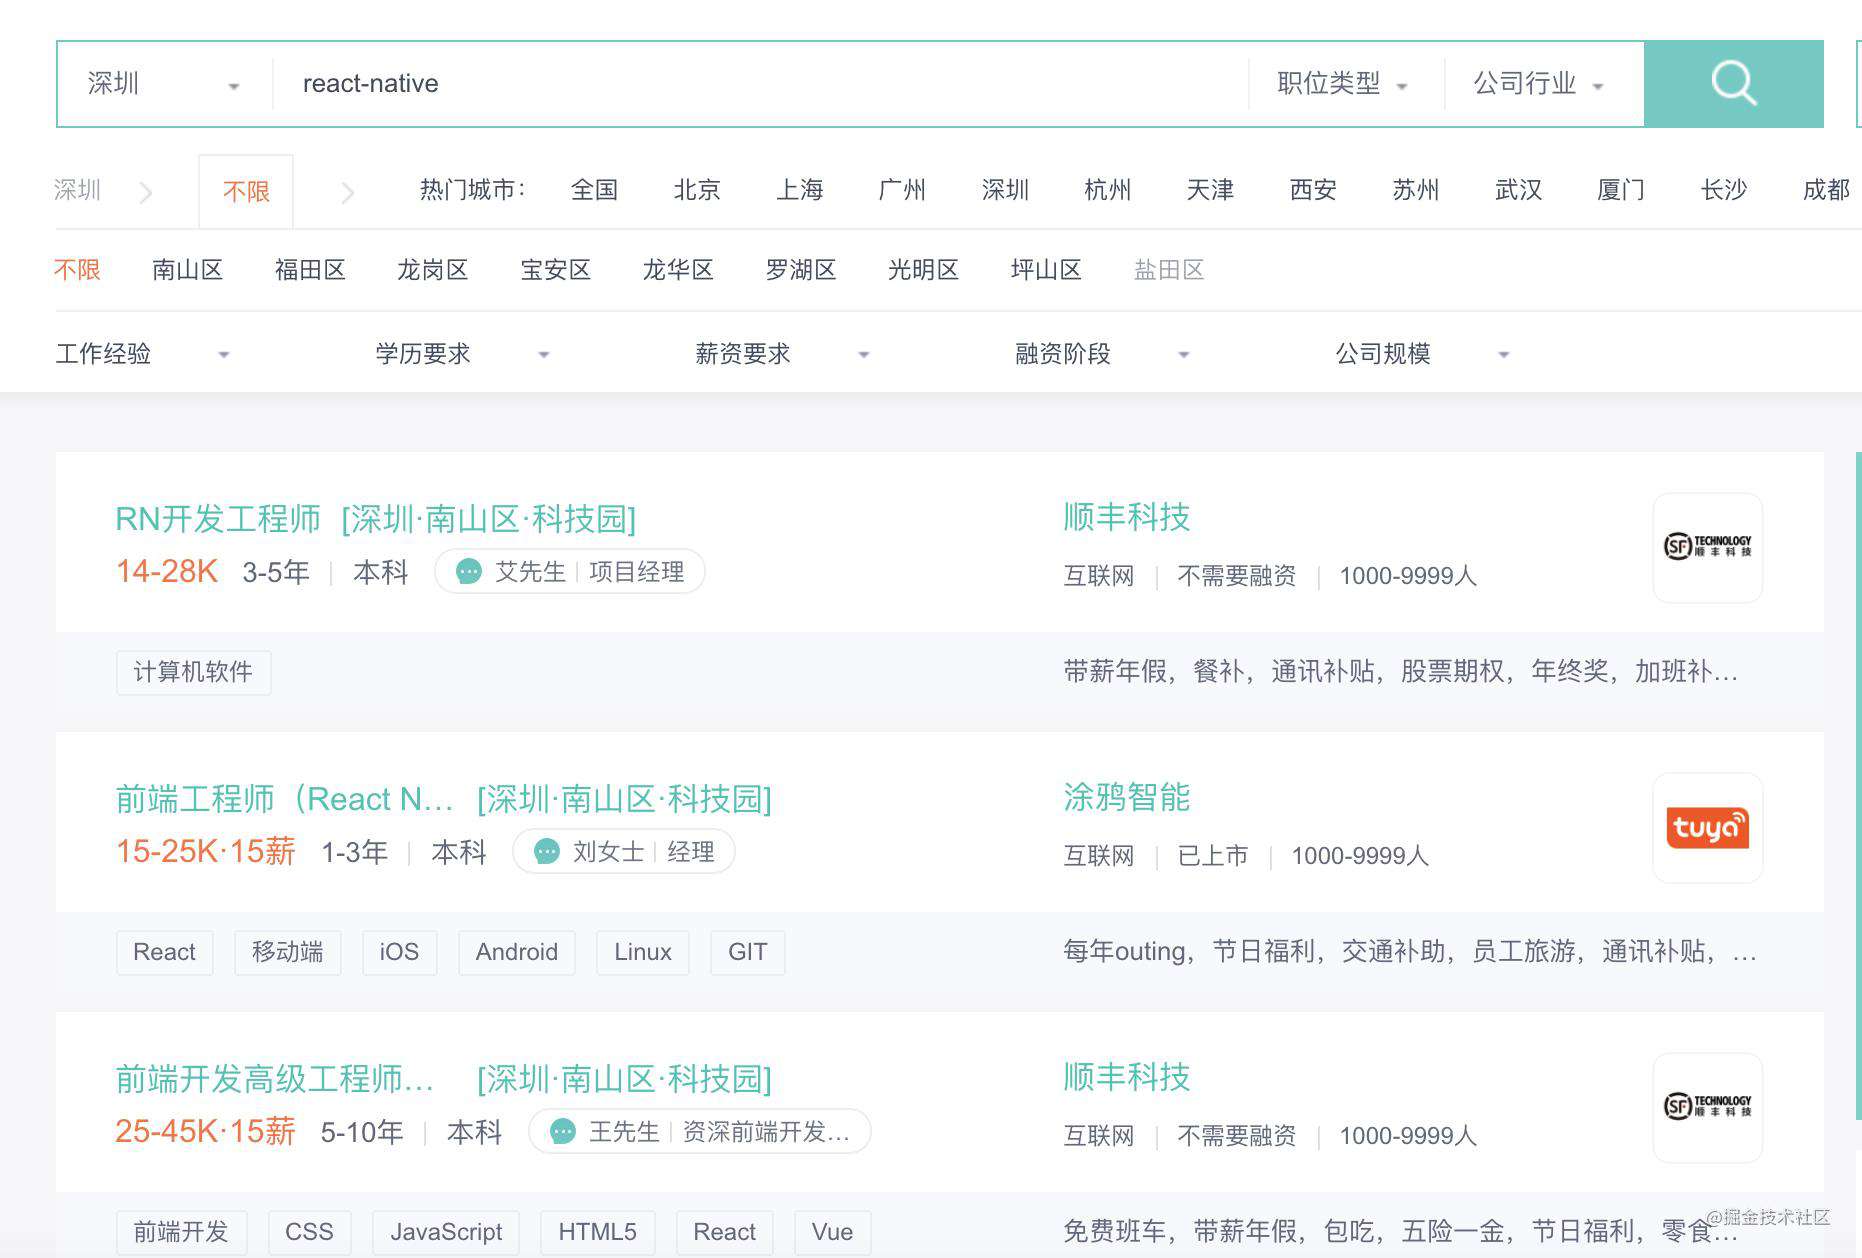Screen dimensions: 1862x1258
Task: Select hot city 西安
Action: coord(1313,190)
